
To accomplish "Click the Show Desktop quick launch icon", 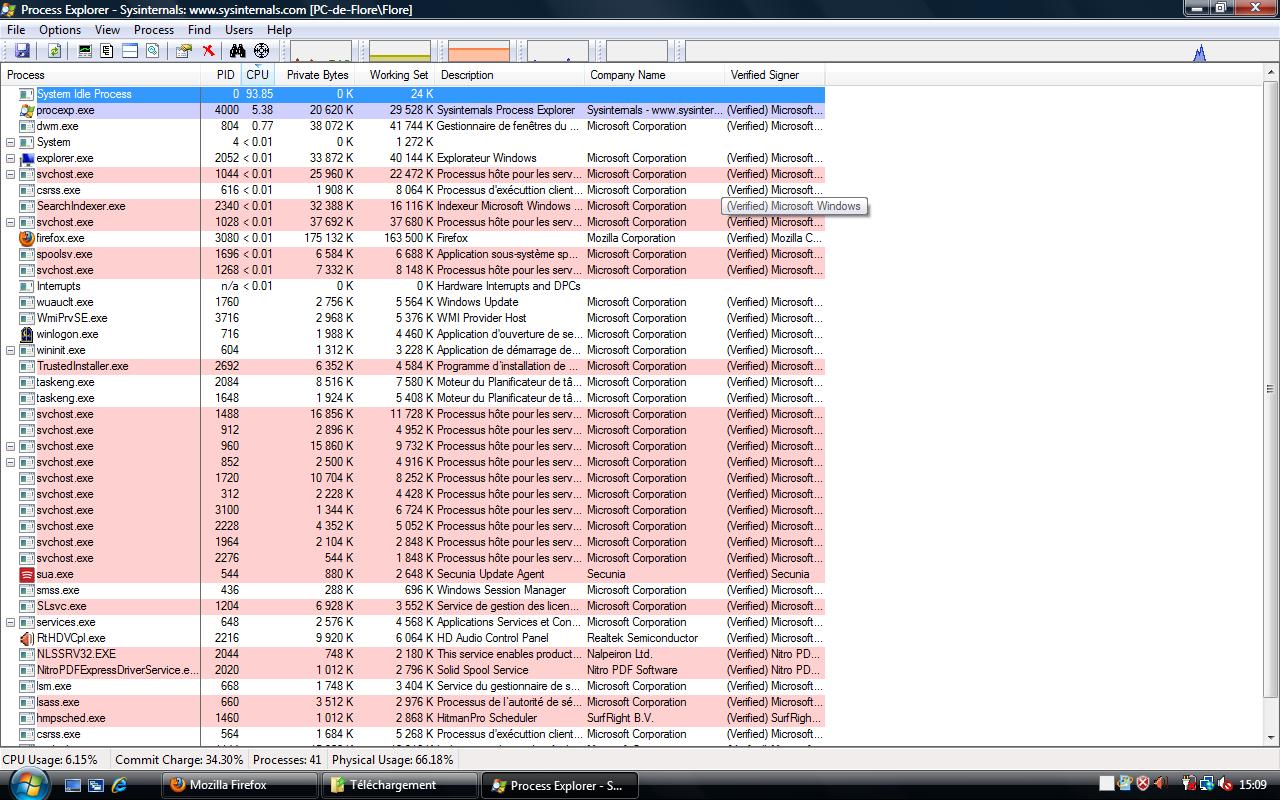I will (x=73, y=785).
